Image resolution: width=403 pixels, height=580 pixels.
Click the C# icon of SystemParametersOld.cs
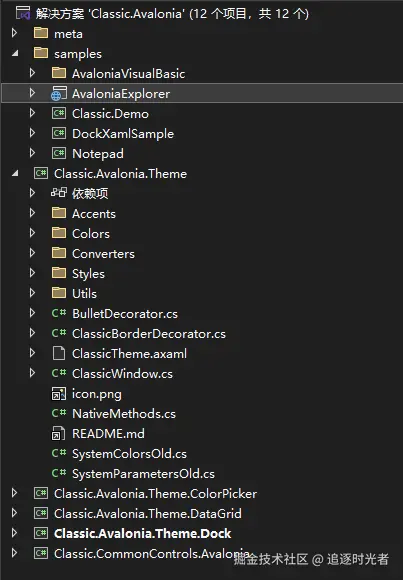coord(59,473)
